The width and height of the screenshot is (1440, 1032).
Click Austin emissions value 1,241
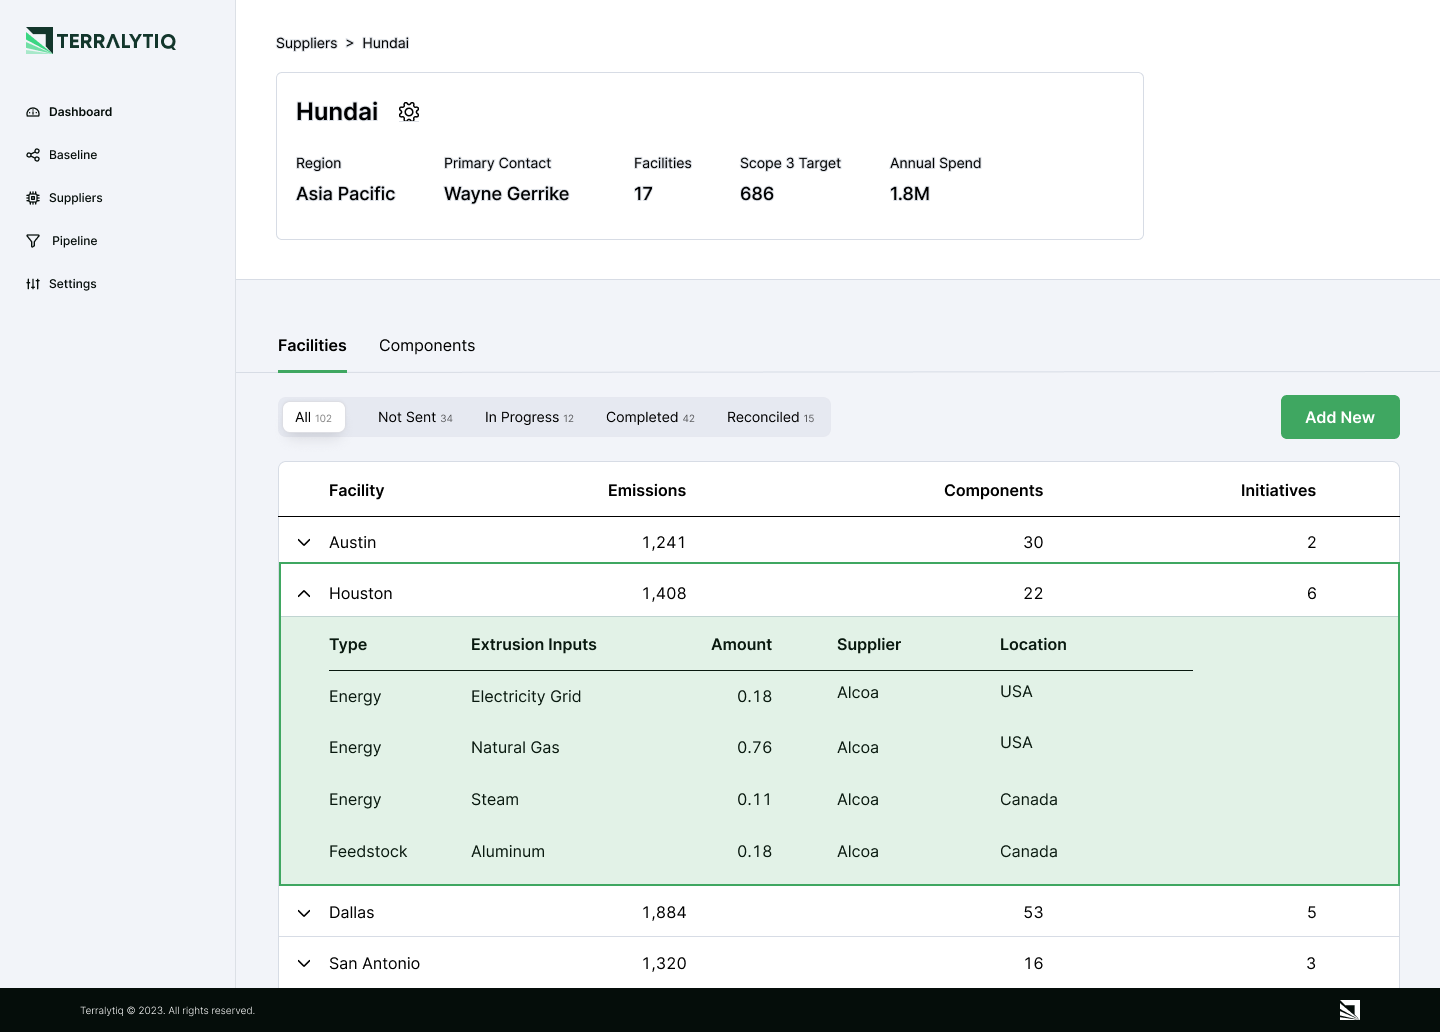pos(664,542)
